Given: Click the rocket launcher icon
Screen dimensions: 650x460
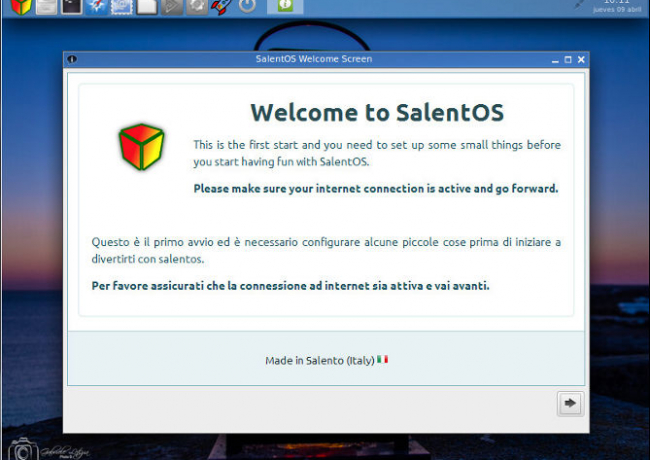Looking at the screenshot, I should coord(222,6).
